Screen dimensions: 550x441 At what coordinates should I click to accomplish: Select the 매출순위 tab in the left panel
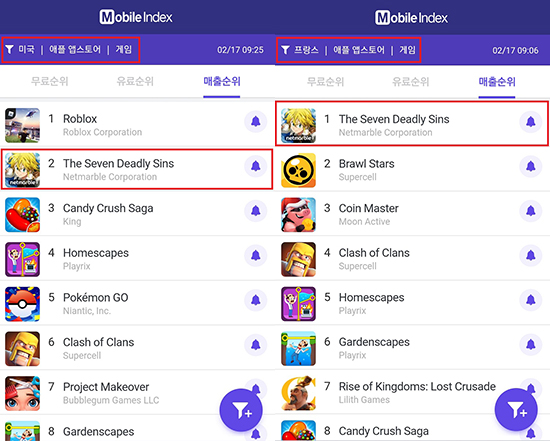[222, 81]
